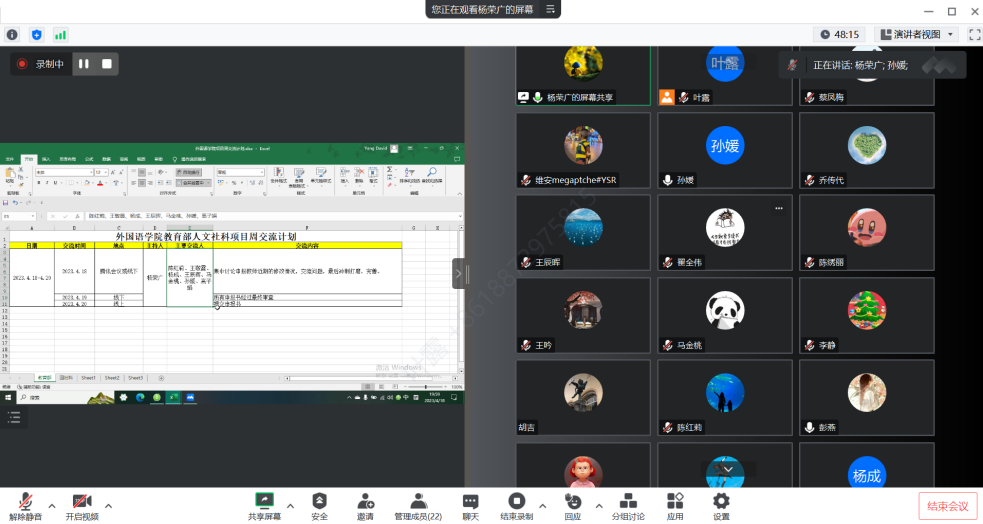The width and height of the screenshot is (983, 524).
Task: Pause the recording in the 录制中 bar
Action: (x=84, y=64)
